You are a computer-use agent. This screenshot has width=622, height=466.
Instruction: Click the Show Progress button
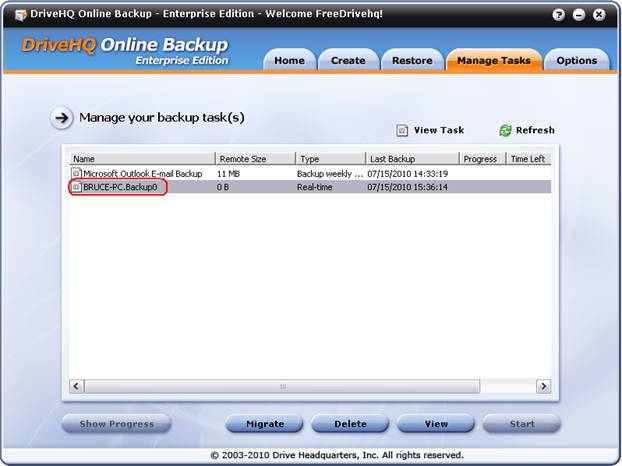[x=117, y=424]
